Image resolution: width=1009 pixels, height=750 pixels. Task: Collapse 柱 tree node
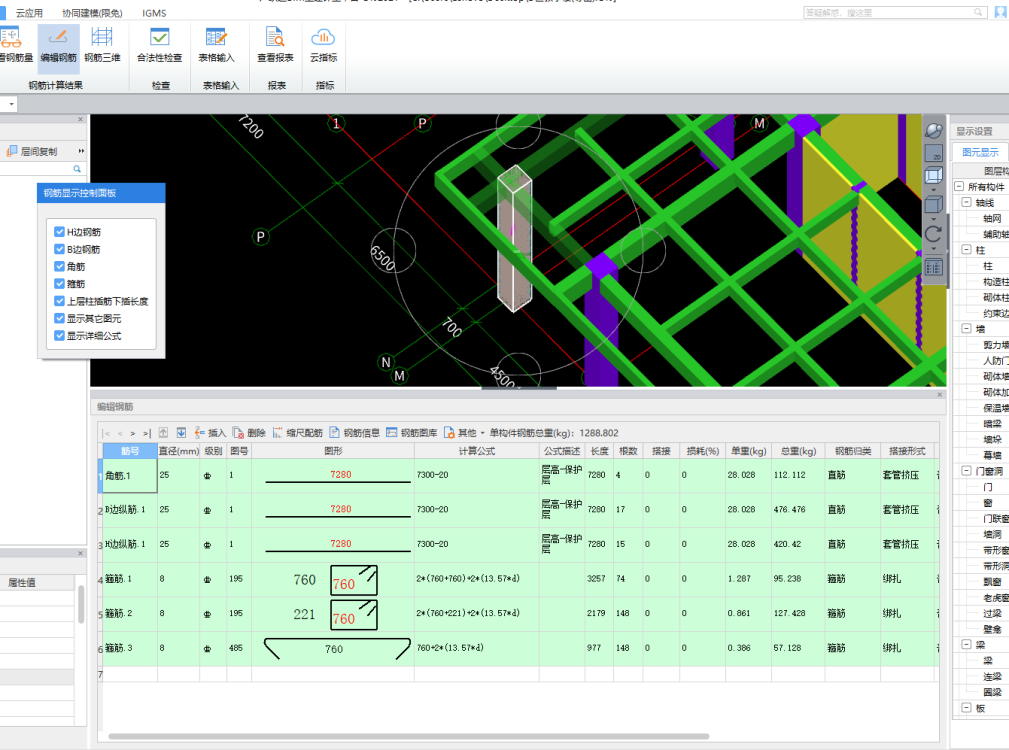[x=967, y=250]
